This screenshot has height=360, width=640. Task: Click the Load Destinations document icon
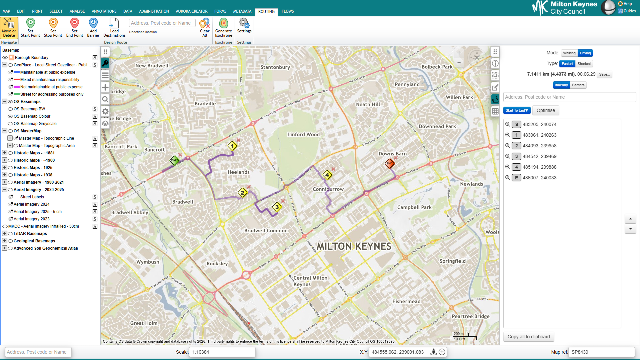114,23
